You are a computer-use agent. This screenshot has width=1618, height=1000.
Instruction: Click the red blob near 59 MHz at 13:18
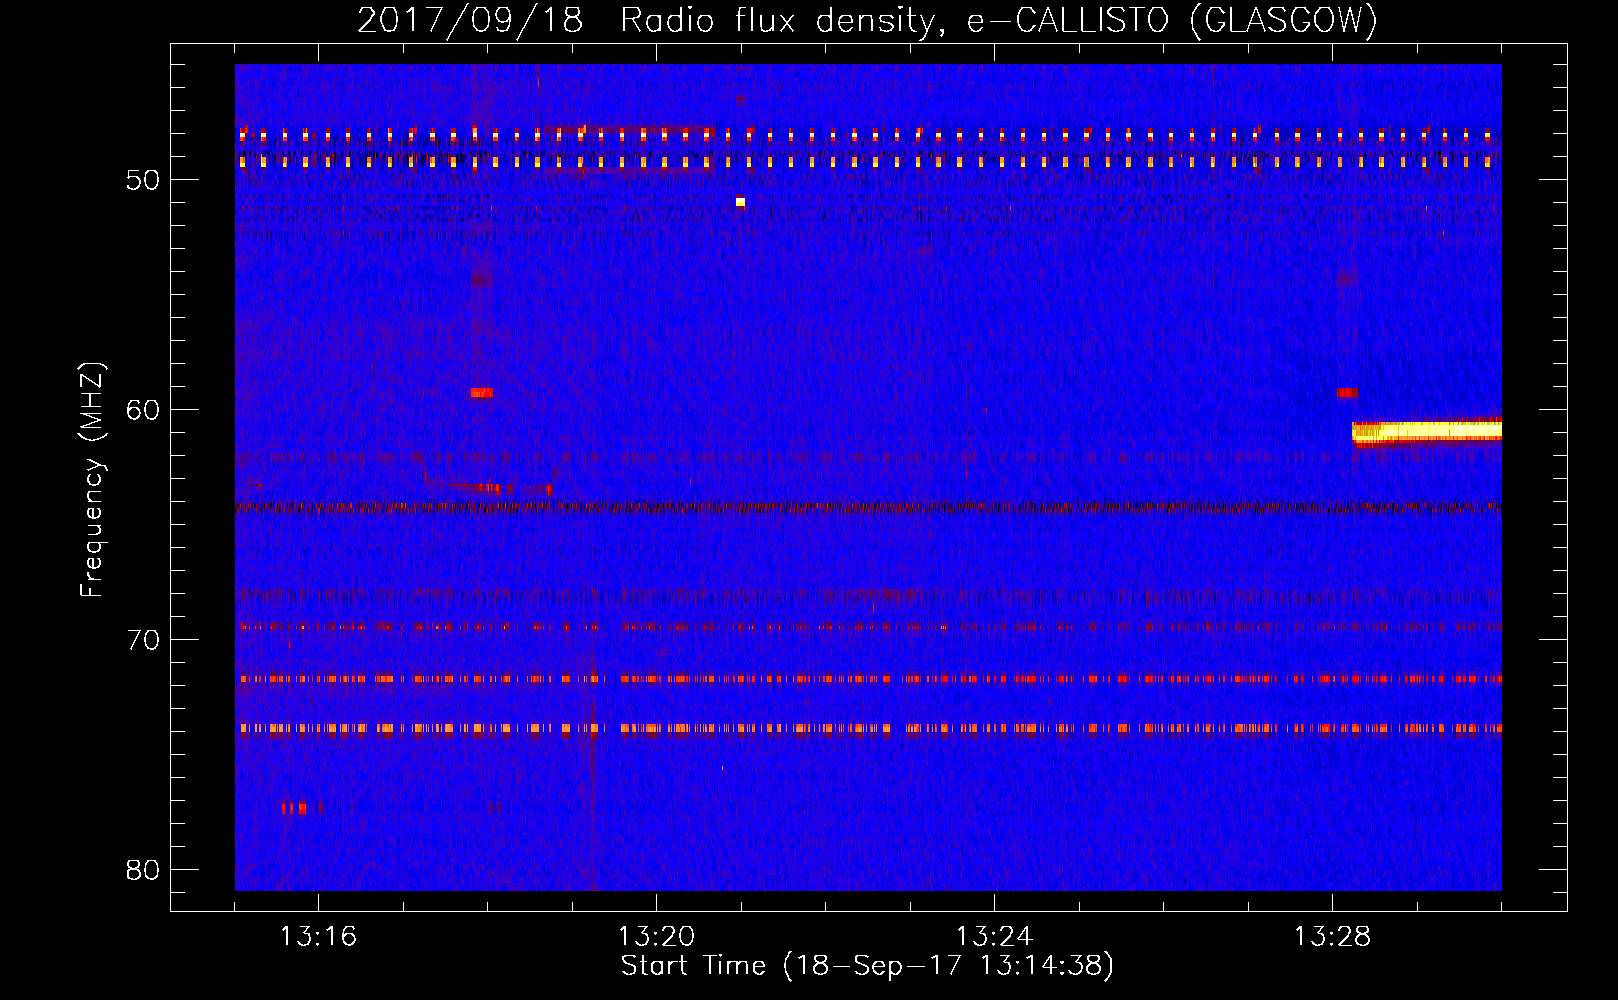coord(482,393)
